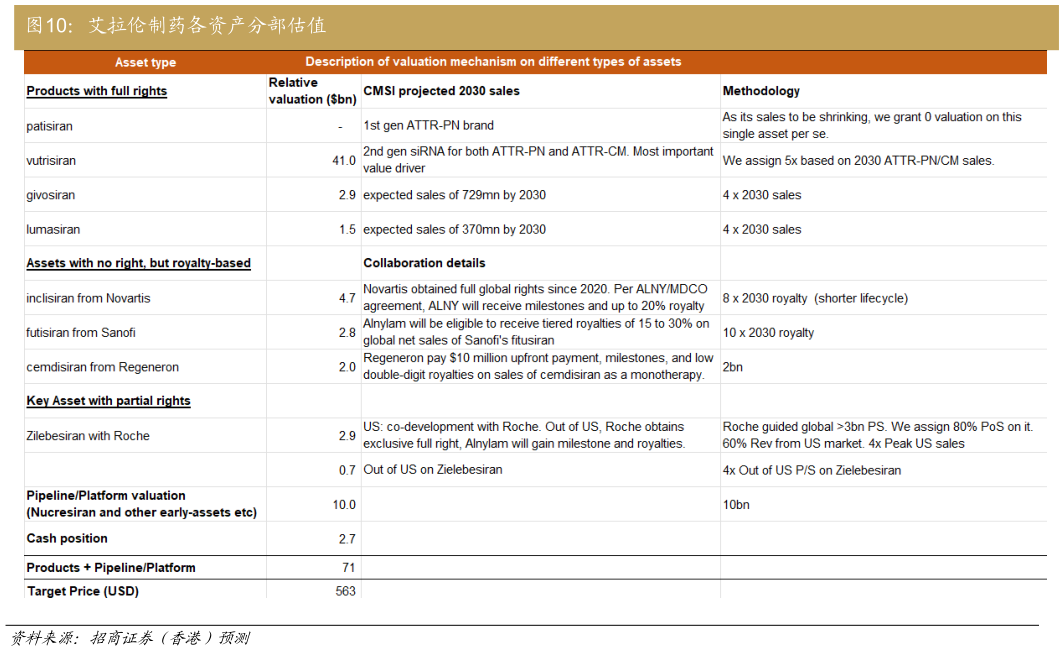Select the 'Zilebesiran with Roche' cell
Viewport: 1064px width, 651px height.
(x=88, y=436)
